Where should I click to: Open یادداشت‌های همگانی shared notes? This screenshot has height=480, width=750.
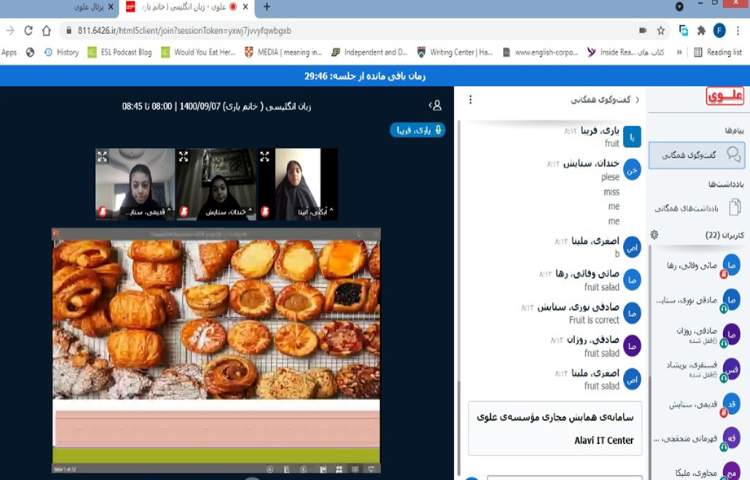click(x=696, y=208)
